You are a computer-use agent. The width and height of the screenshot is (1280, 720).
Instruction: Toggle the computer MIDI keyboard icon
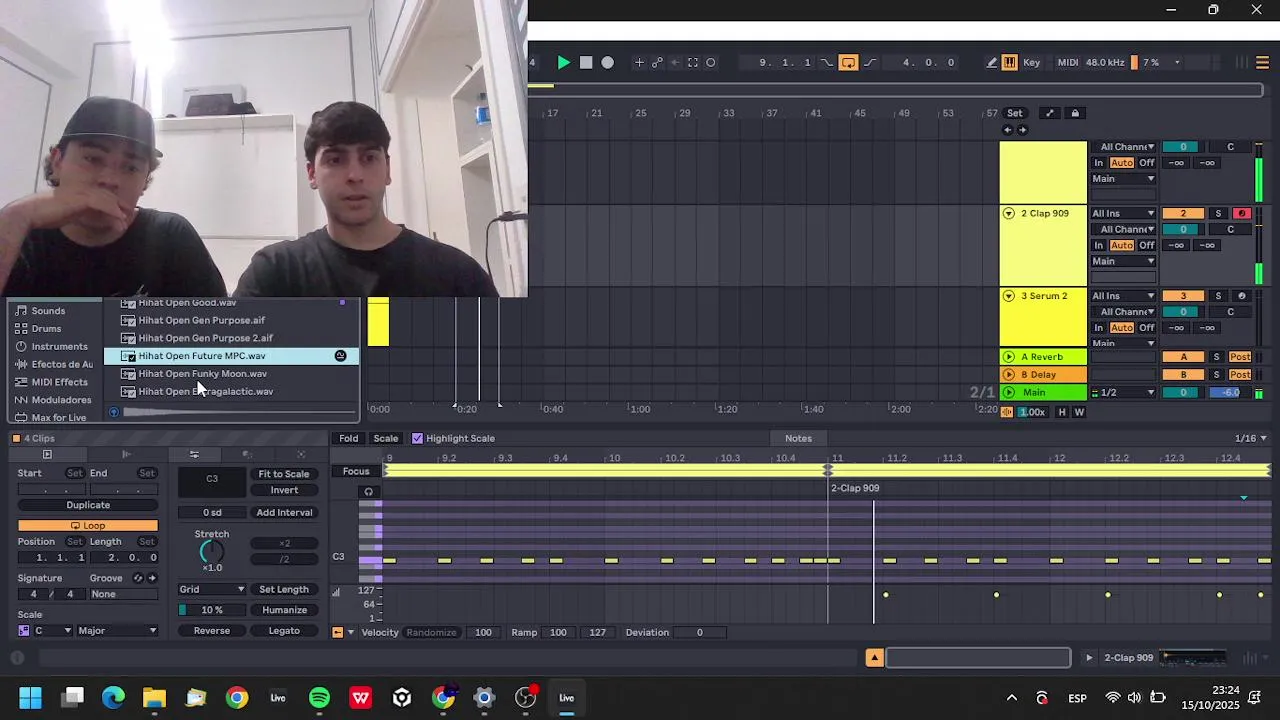tap(1010, 62)
